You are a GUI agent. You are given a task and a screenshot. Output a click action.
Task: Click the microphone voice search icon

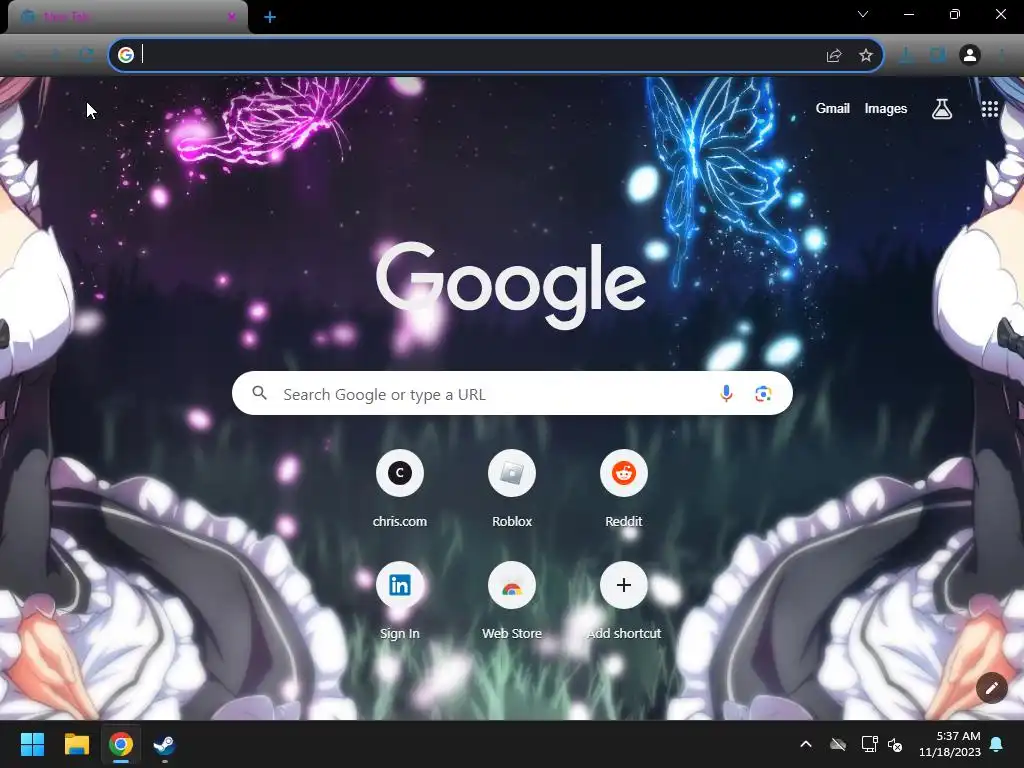726,393
